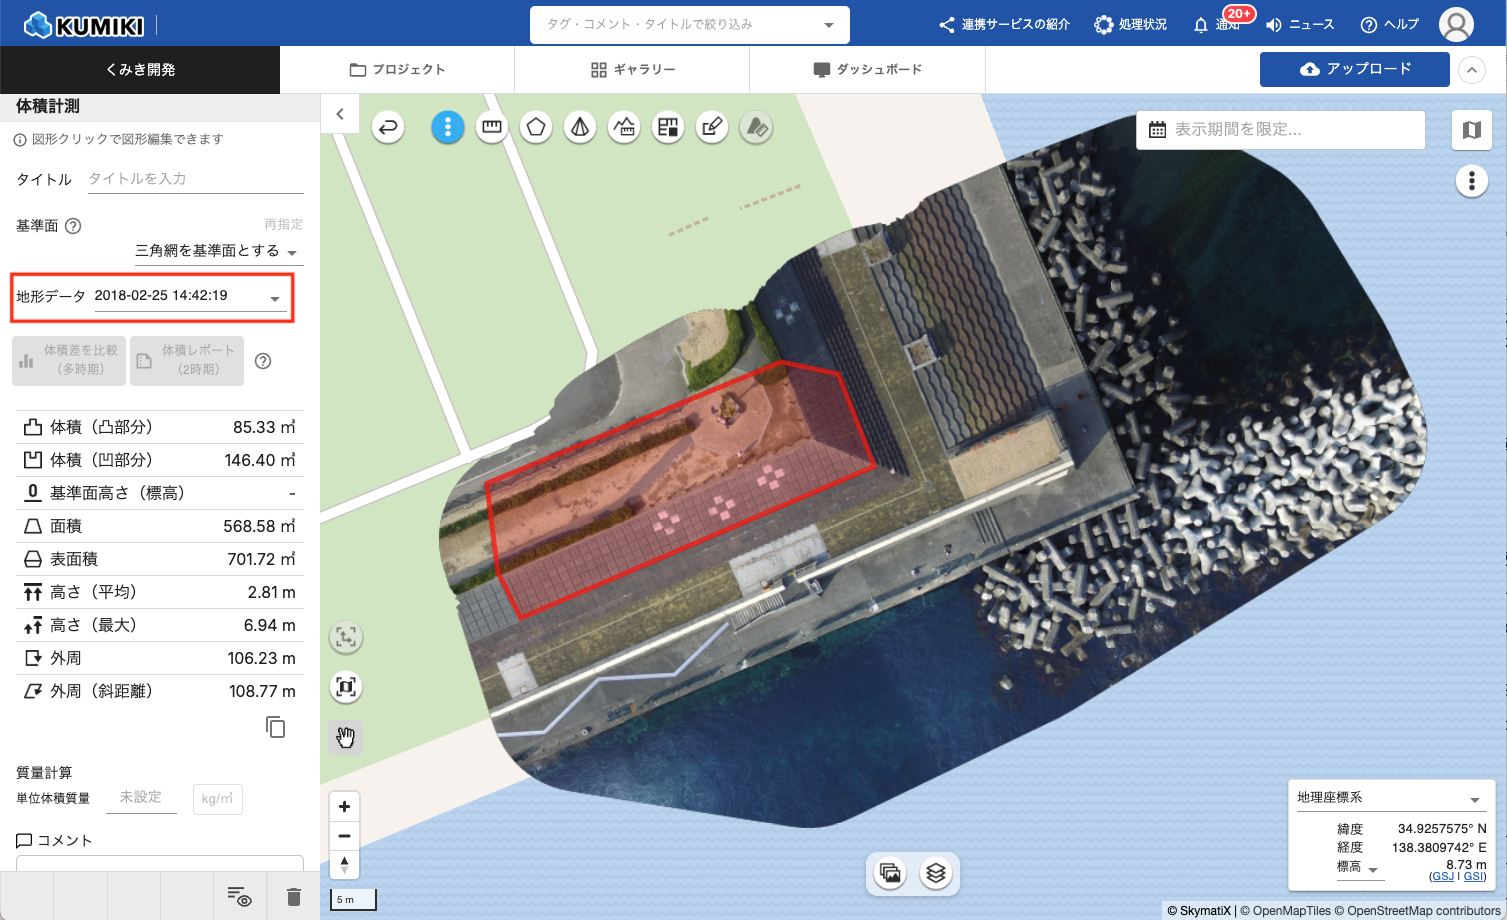Click the pencil annotation edit tool
1507x920 pixels.
[712, 127]
